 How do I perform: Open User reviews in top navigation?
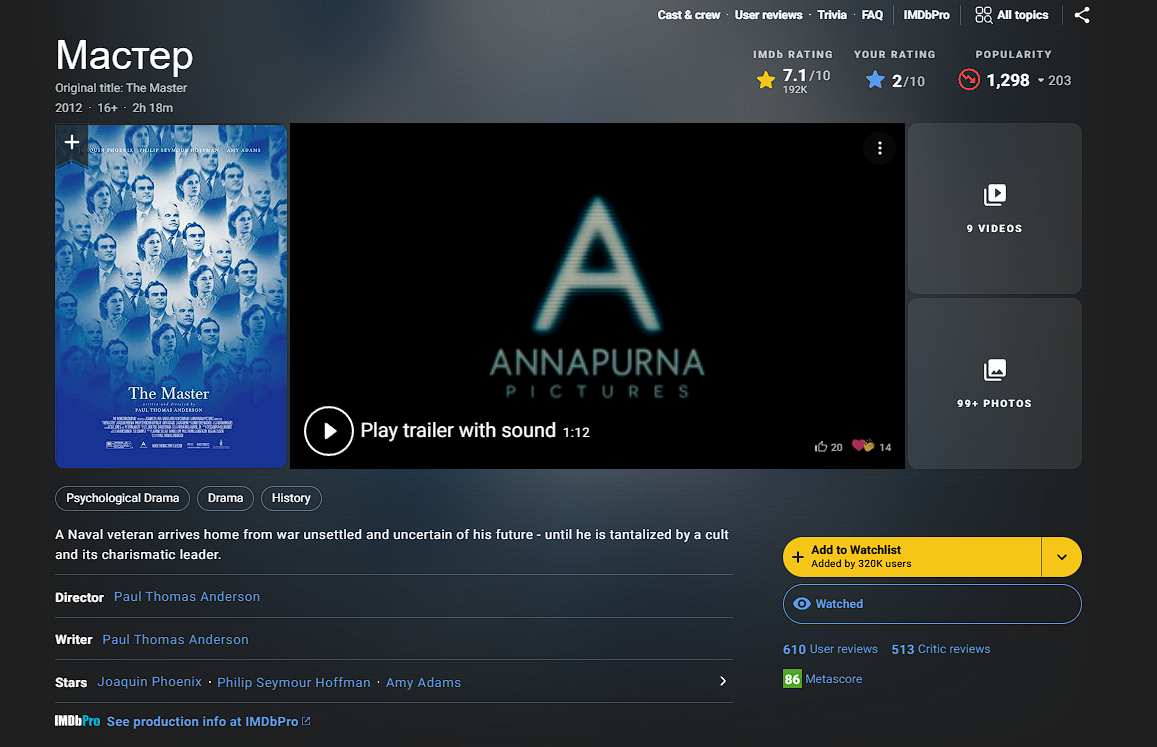point(768,15)
